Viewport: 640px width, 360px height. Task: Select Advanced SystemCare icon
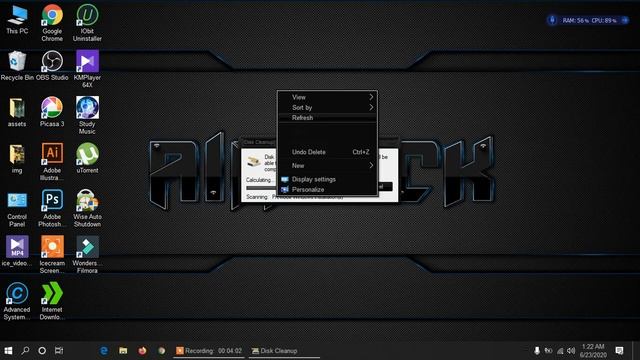[x=17, y=302]
